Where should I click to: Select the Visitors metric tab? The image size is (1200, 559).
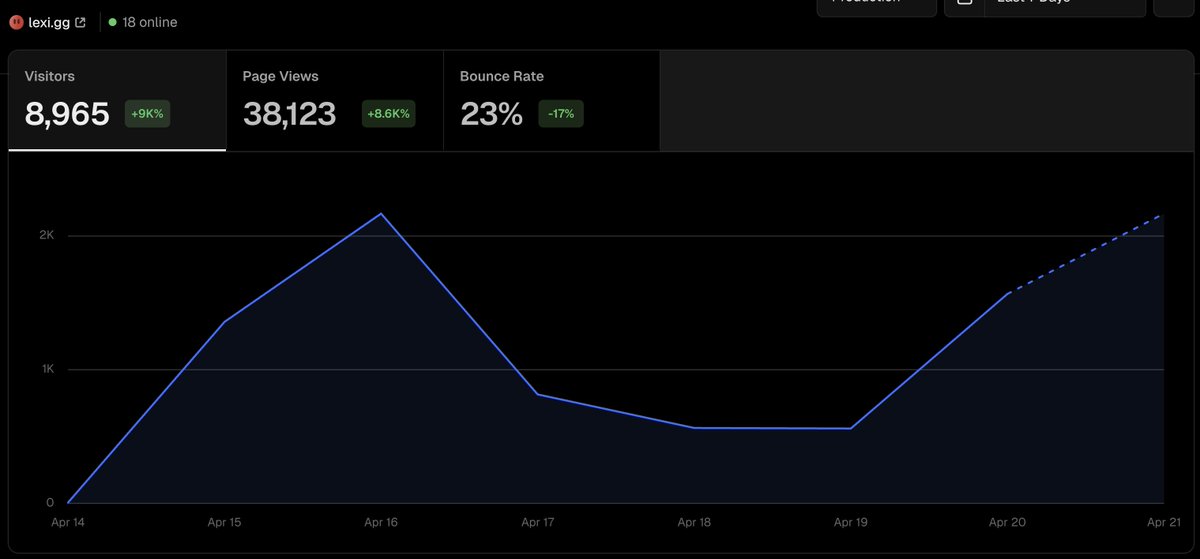117,101
